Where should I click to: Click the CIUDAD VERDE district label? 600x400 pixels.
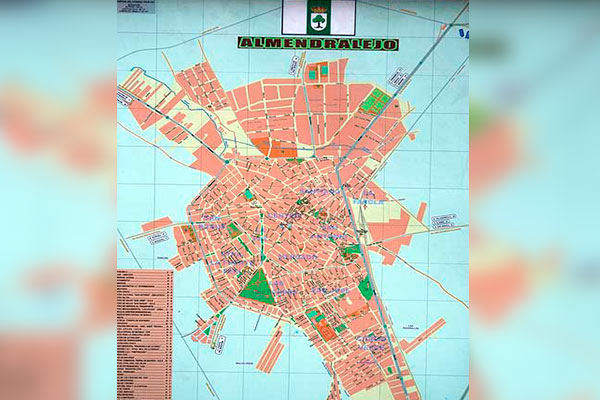pos(370,343)
